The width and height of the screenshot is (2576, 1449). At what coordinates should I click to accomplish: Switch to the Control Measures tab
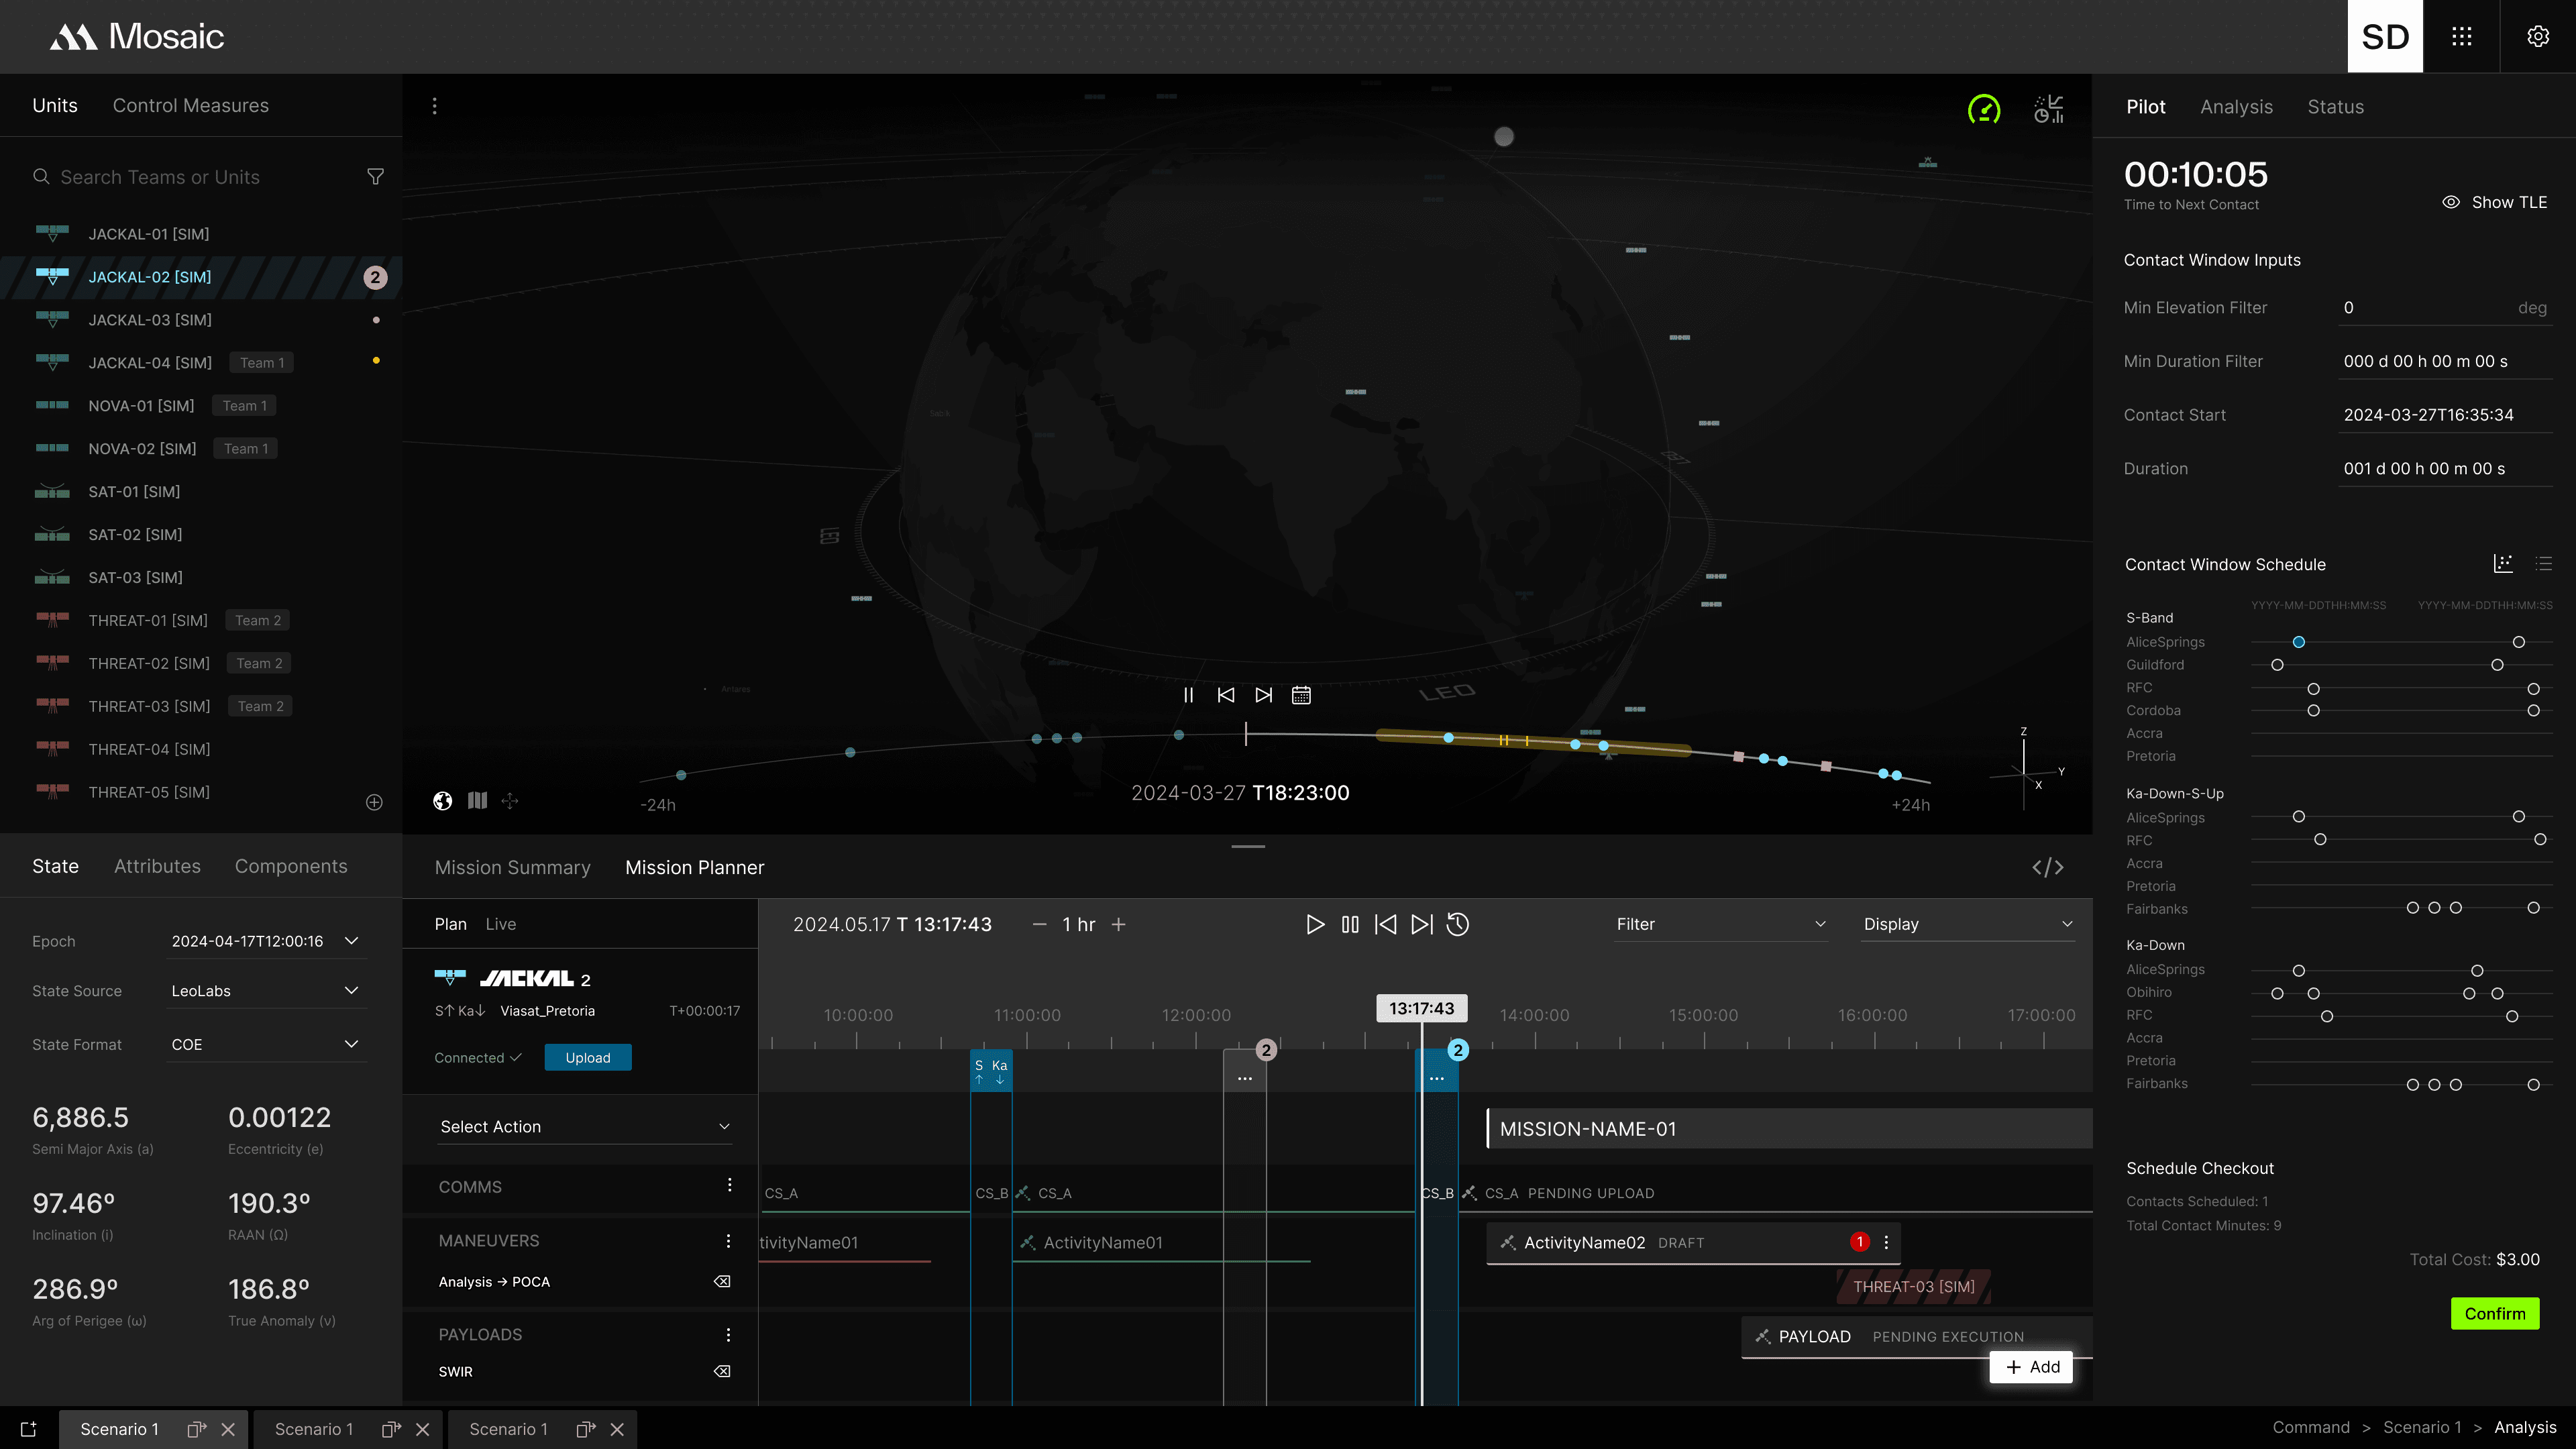point(190,106)
